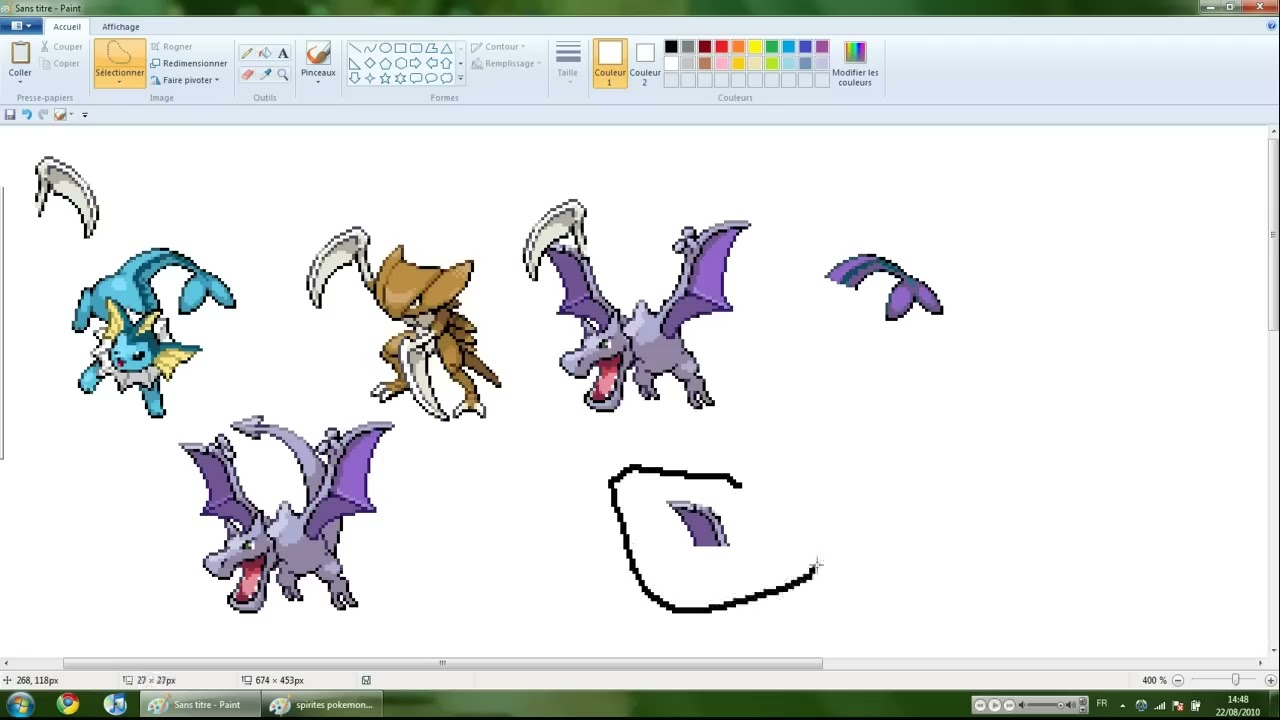The height and width of the screenshot is (720, 1280).
Task: Pick the down arrow shape
Action: 355,78
